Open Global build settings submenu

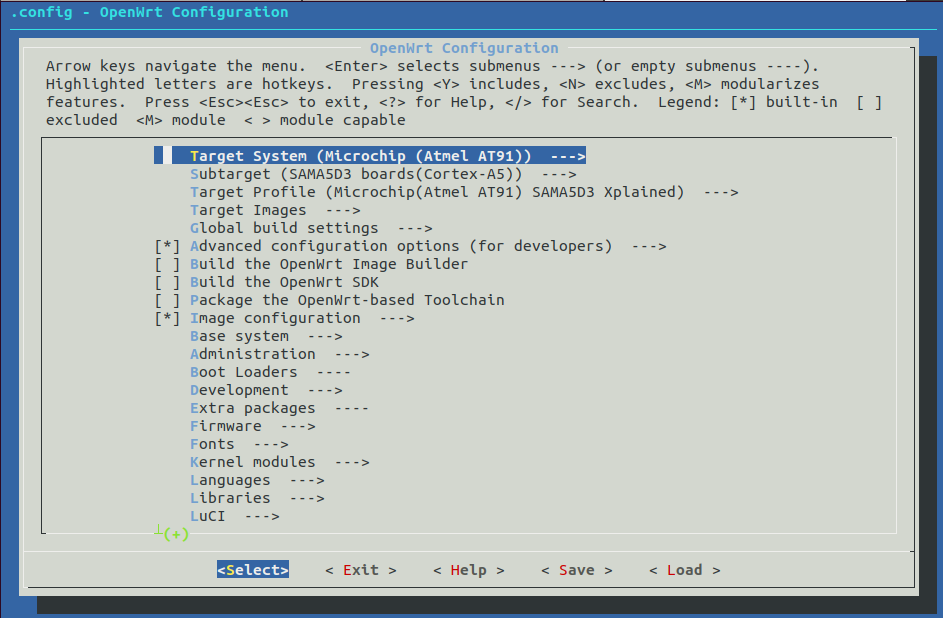click(311, 228)
